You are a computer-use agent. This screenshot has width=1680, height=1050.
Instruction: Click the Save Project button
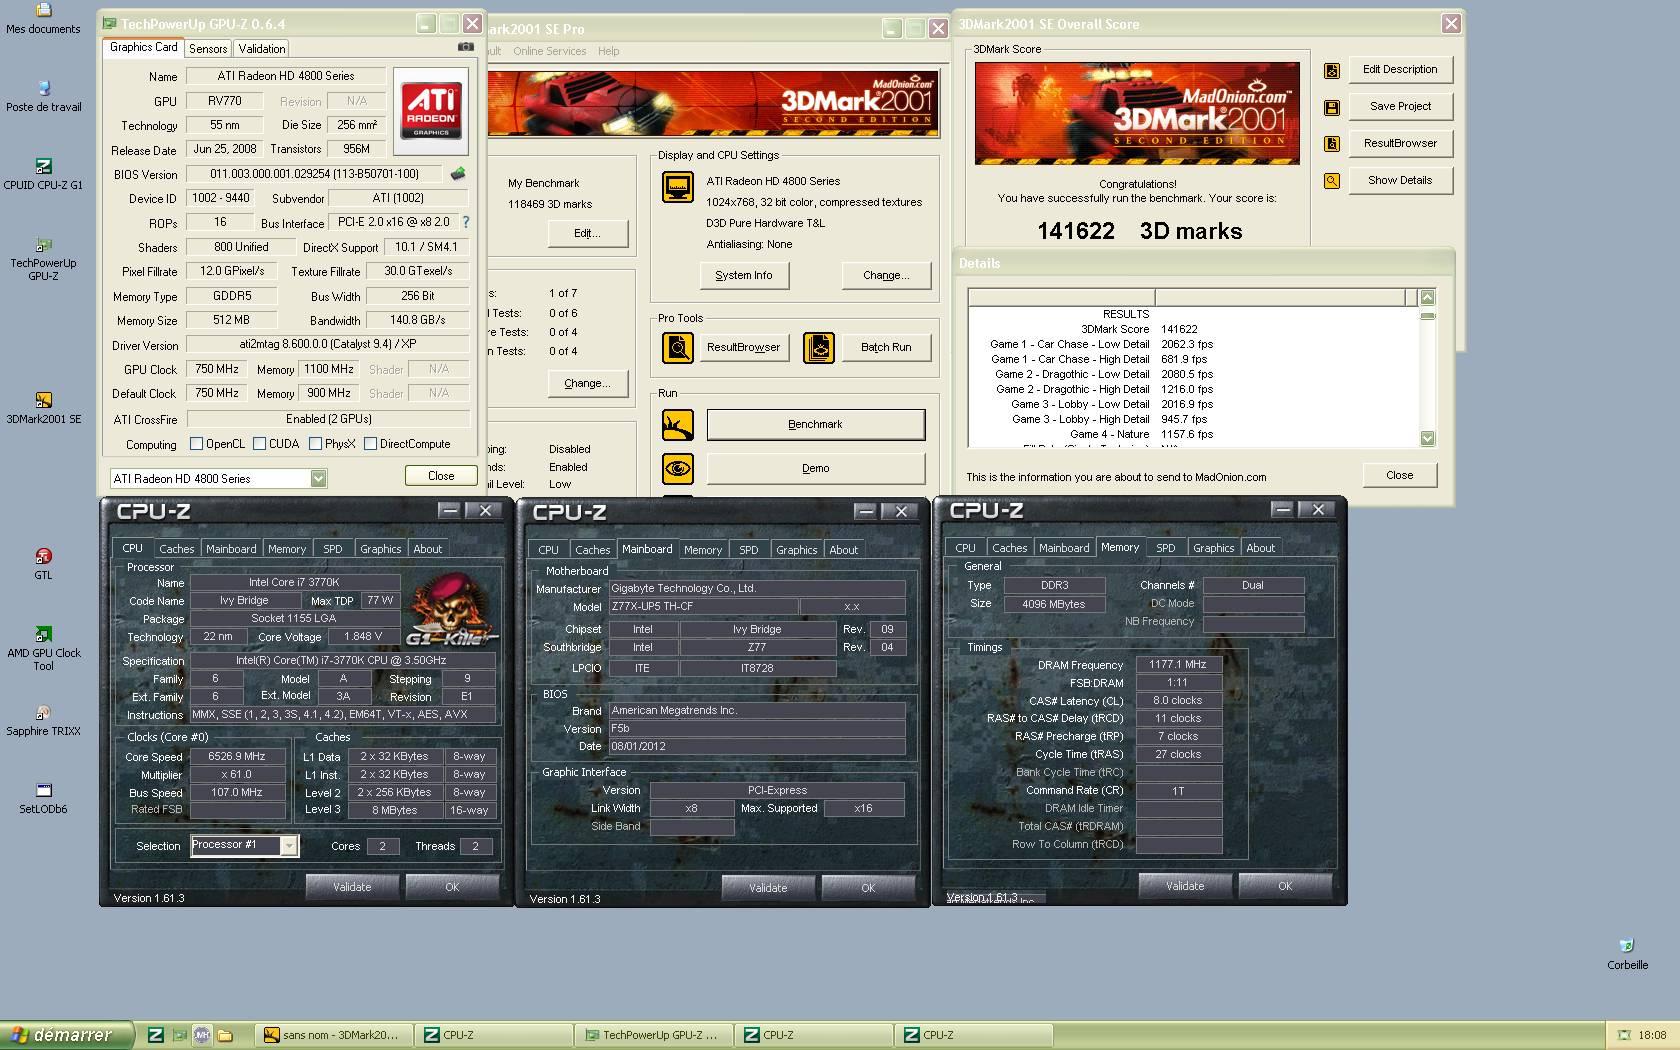point(1400,107)
